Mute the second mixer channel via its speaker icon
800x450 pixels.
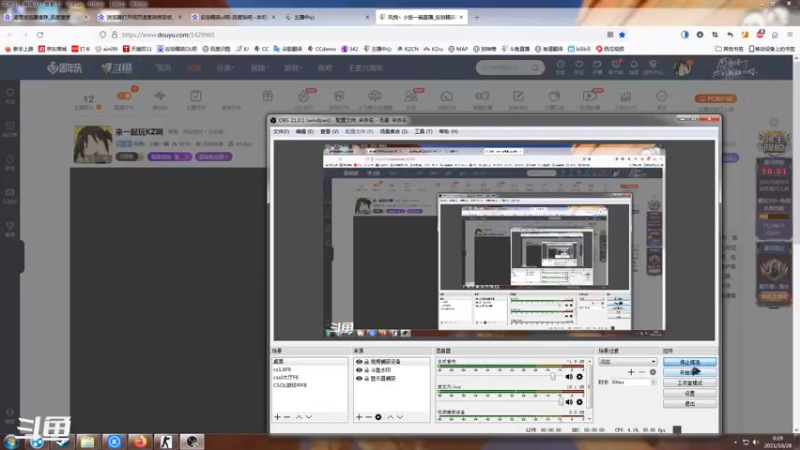click(569, 402)
